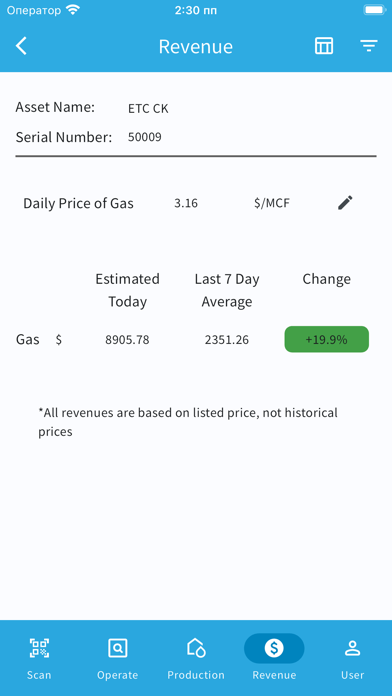Tap the ETC CK asset name
Screen dimensions: 392x696
(148, 109)
